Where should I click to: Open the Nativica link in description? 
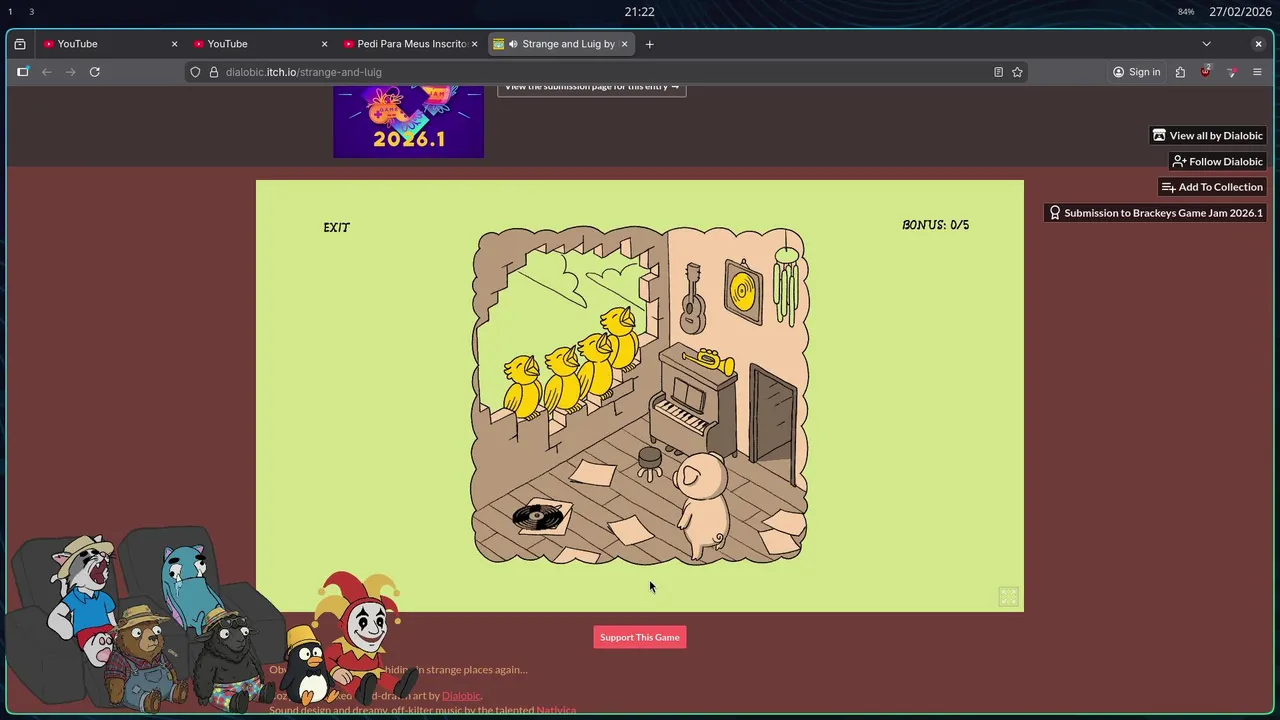556,711
